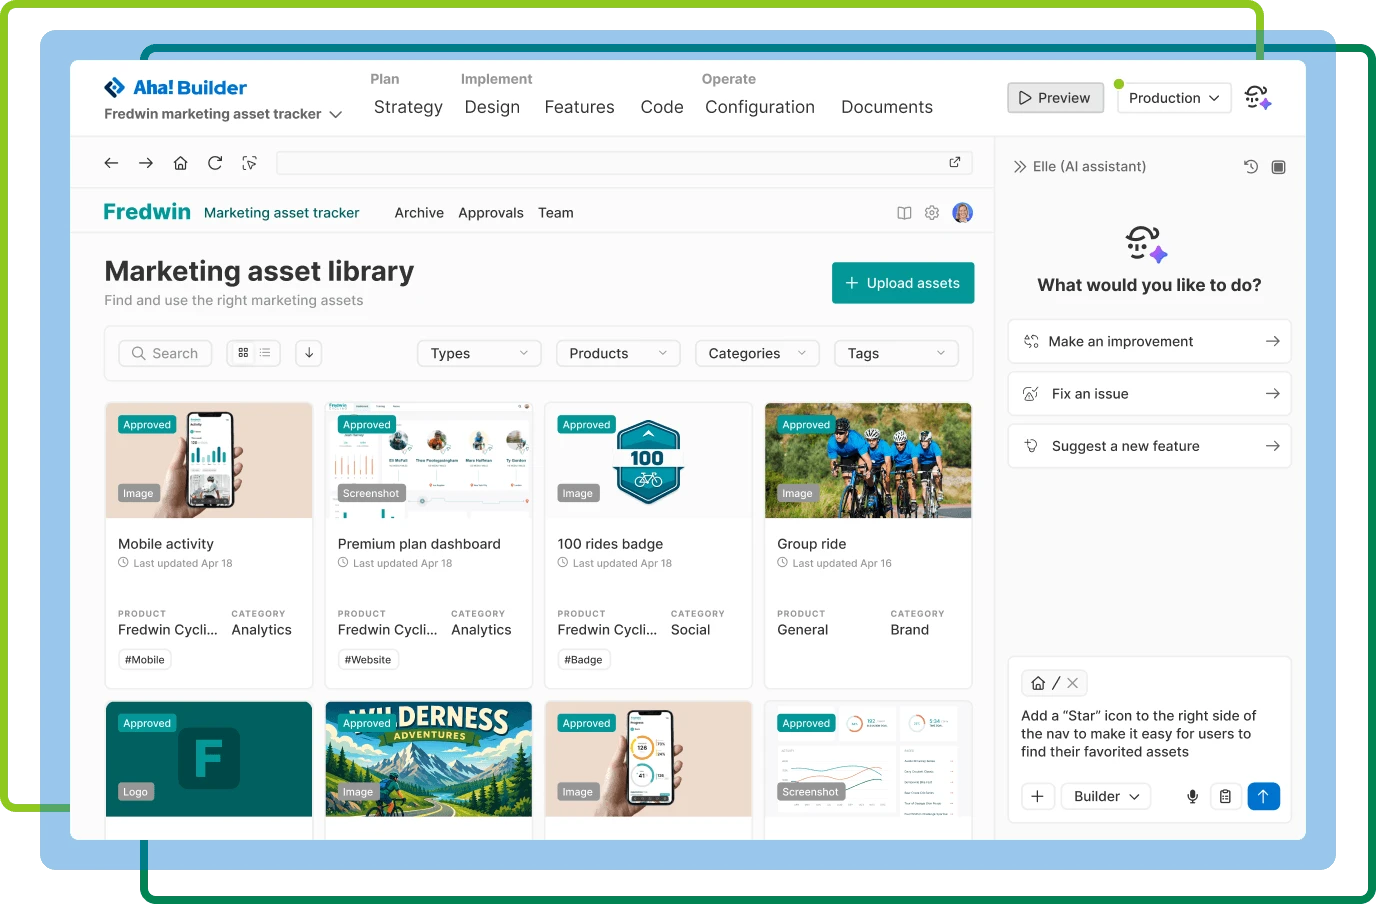The width and height of the screenshot is (1376, 904).
Task: Choose the Suggest a new feature option
Action: [x=1148, y=446]
